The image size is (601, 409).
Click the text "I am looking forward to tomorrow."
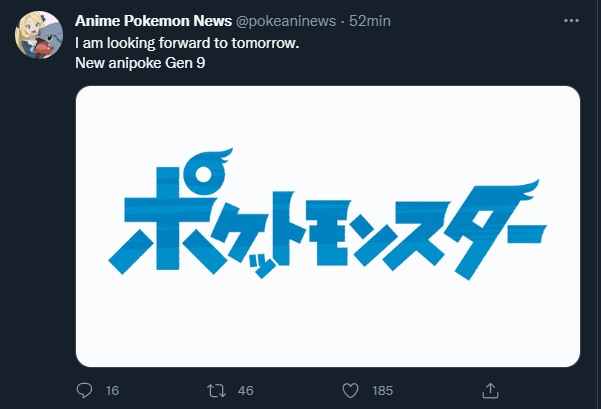pyautogui.click(x=187, y=43)
